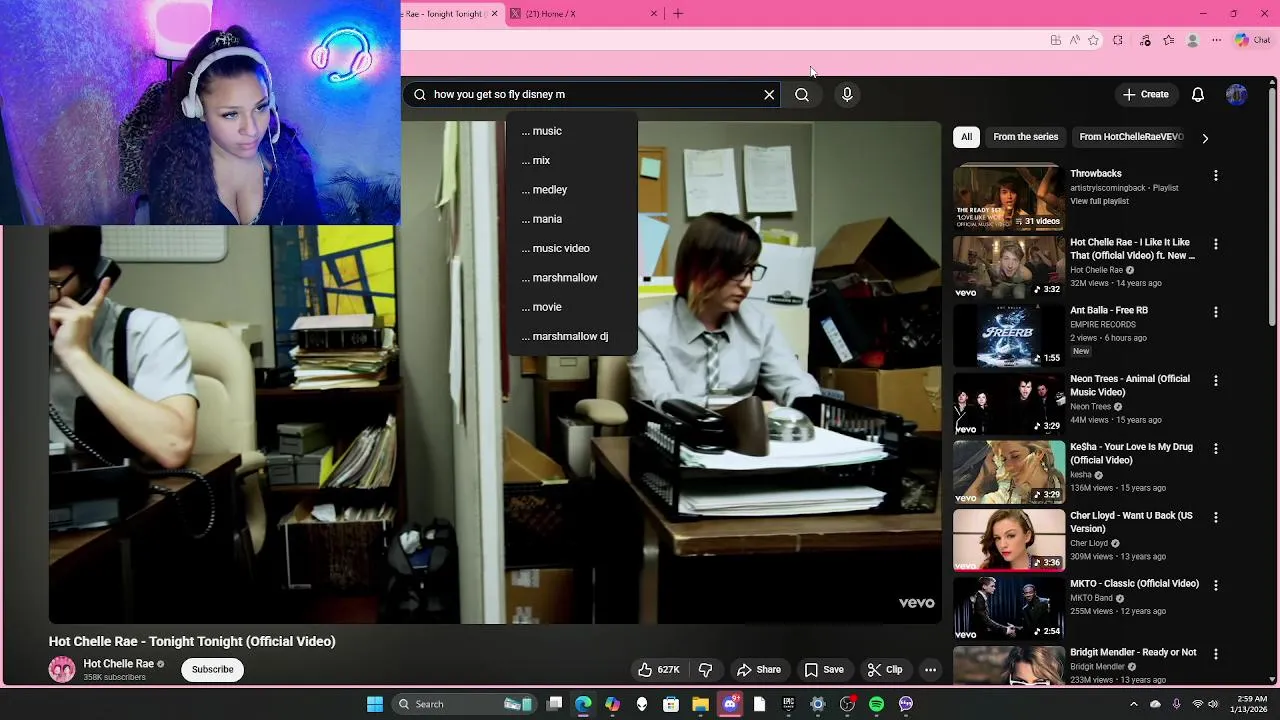
Task: Select the 'From HotChelleRaeVEVO' chip
Action: 1131,137
